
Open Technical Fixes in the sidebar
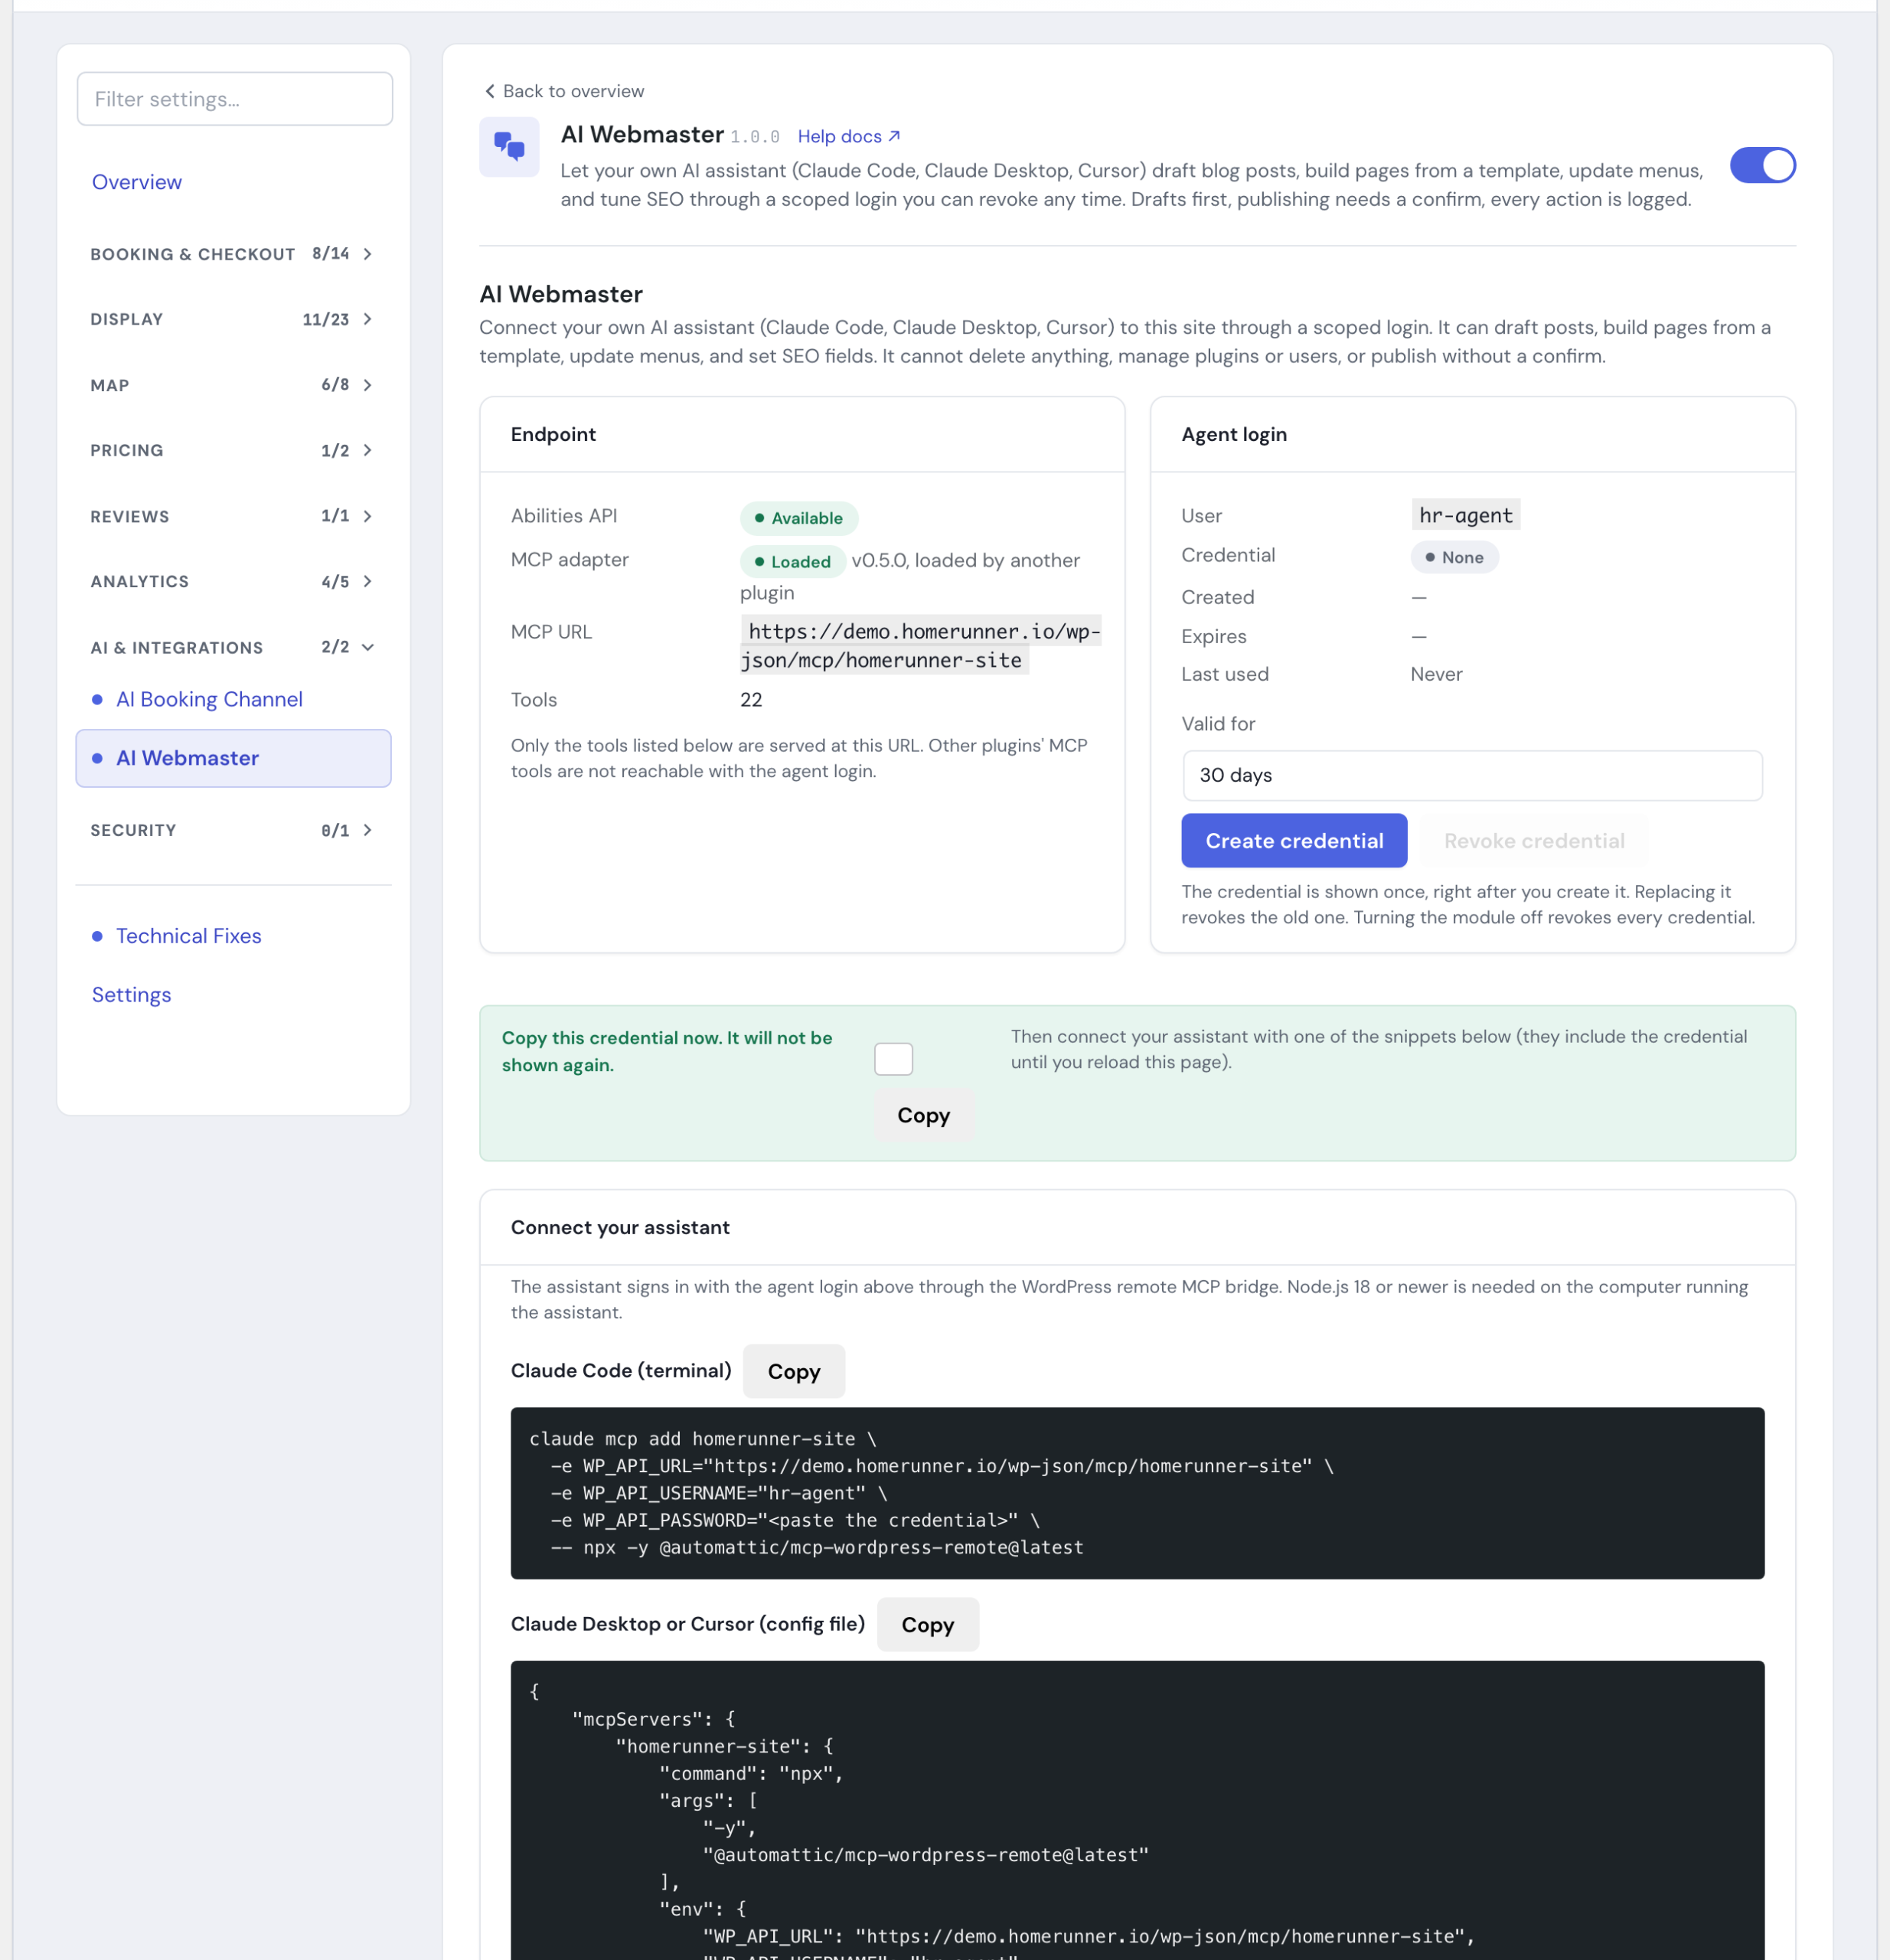coord(189,936)
